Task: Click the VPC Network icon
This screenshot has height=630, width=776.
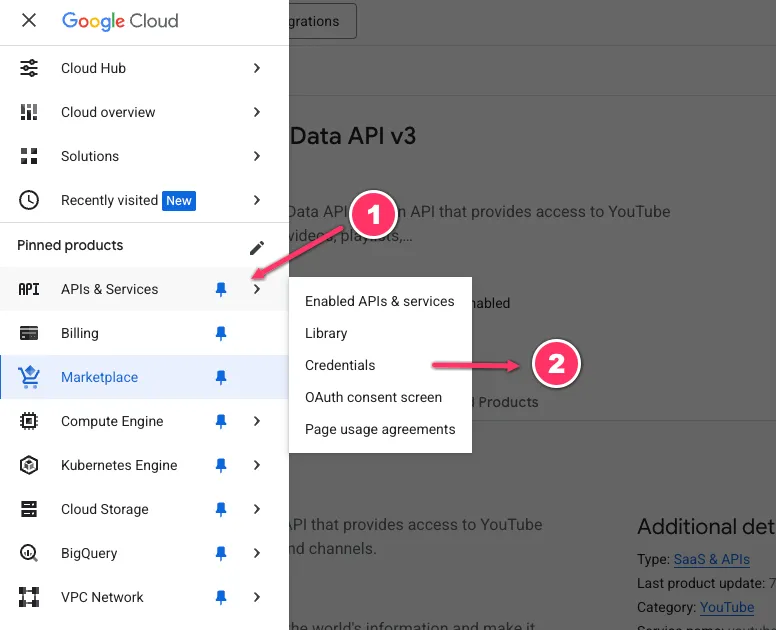Action: pos(29,597)
